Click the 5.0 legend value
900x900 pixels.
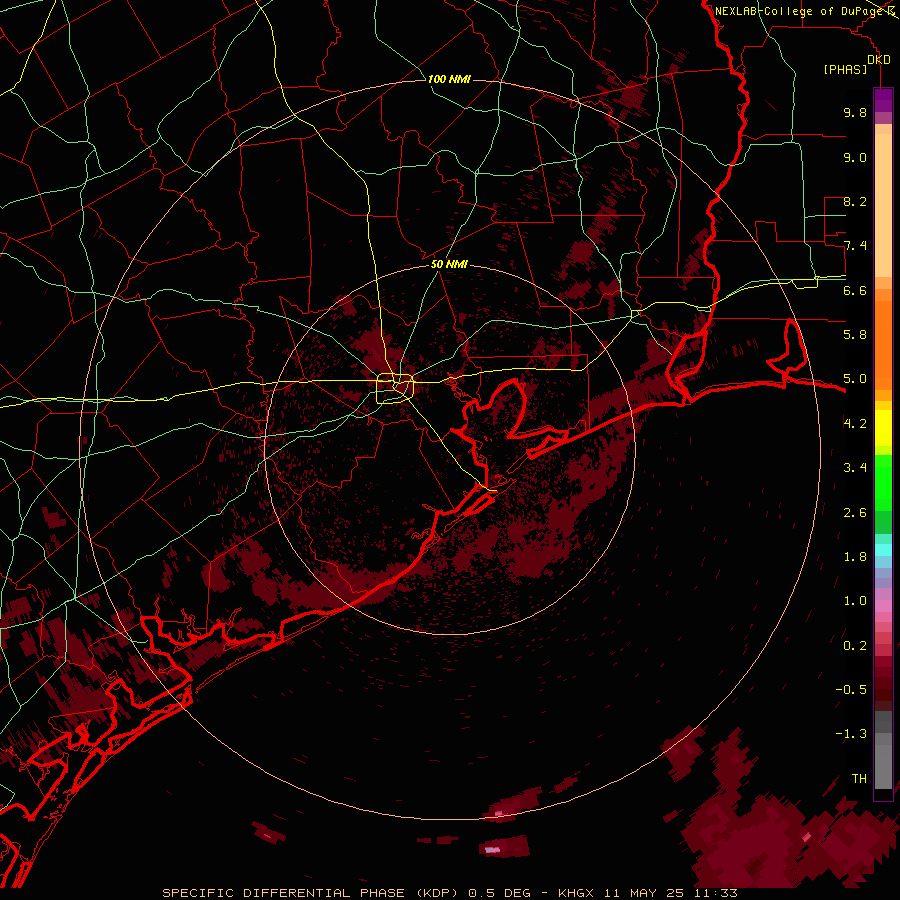tap(855, 379)
